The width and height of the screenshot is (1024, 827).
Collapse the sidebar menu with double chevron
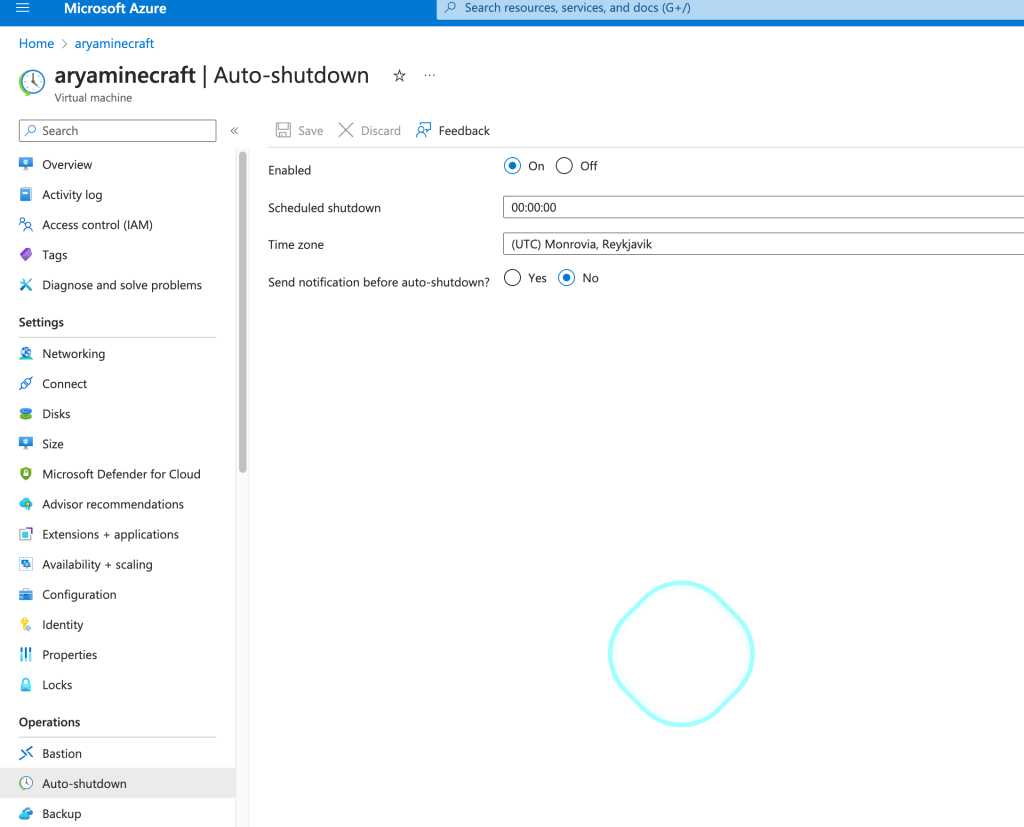(x=234, y=131)
